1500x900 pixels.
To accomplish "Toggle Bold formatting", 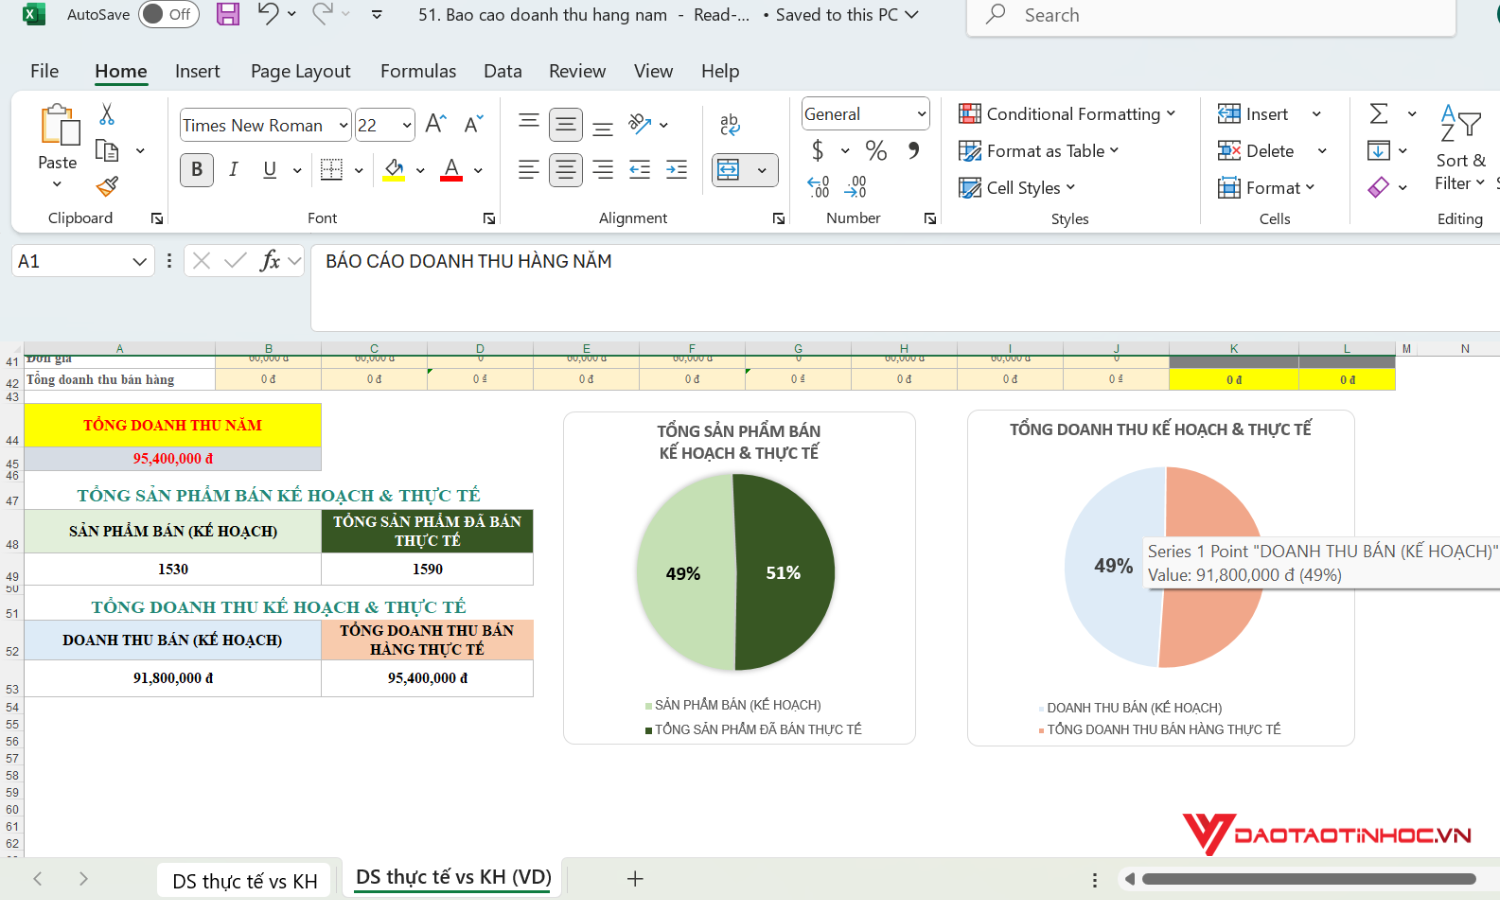I will click(197, 170).
